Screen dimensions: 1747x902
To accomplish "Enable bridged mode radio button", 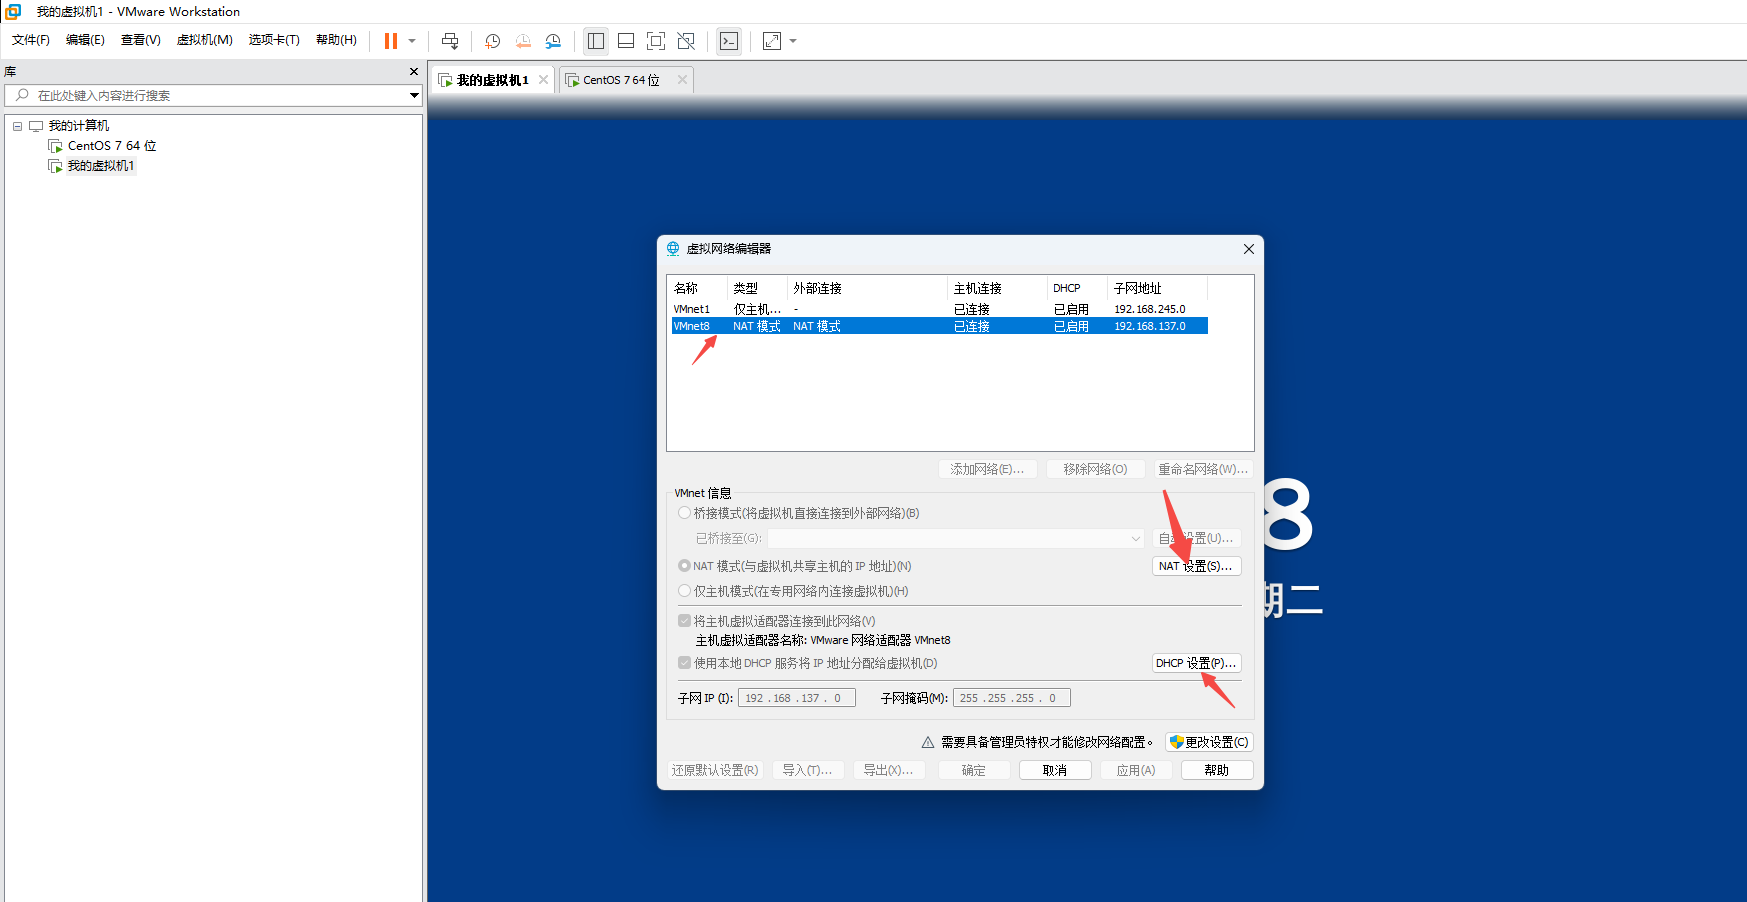I will [x=684, y=512].
